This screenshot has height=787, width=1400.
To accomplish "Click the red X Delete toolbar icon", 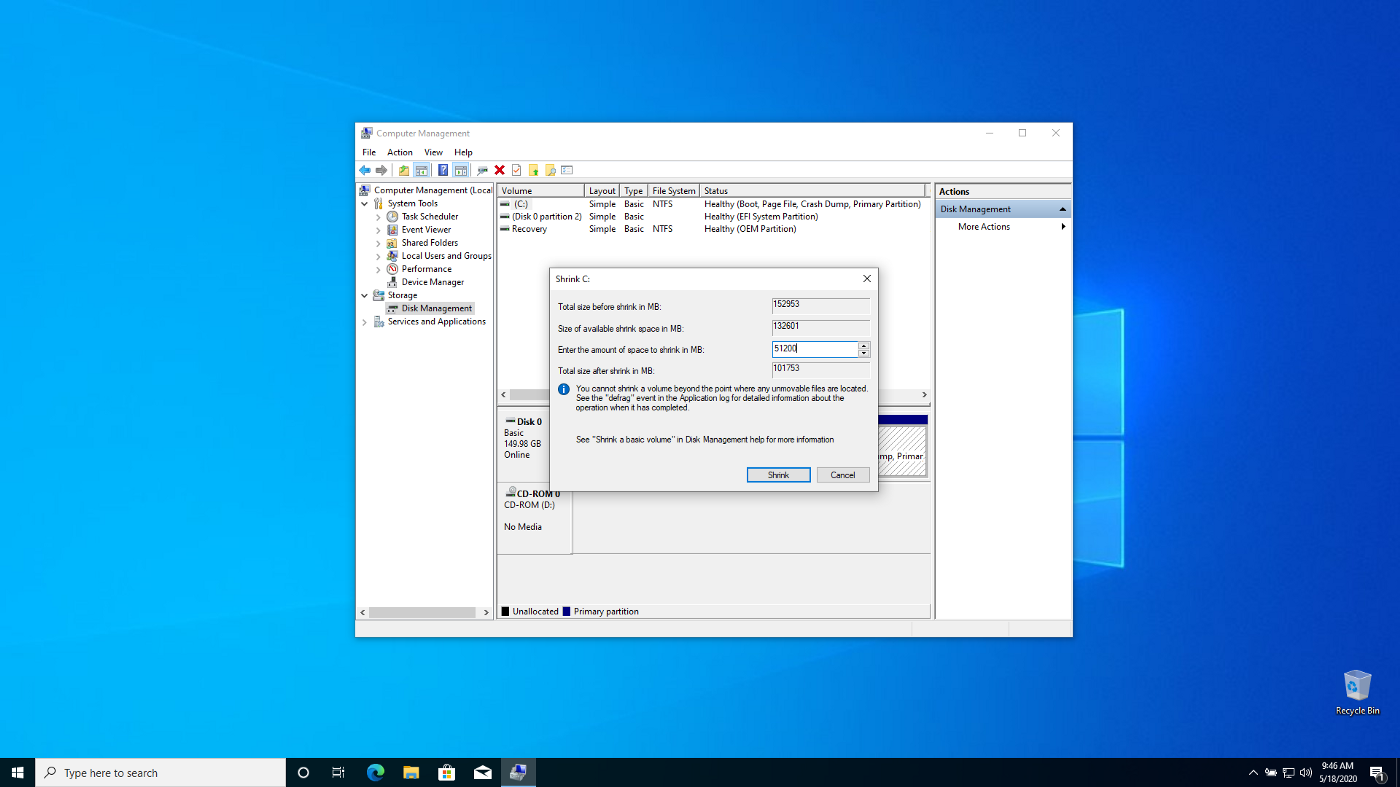I will [500, 170].
